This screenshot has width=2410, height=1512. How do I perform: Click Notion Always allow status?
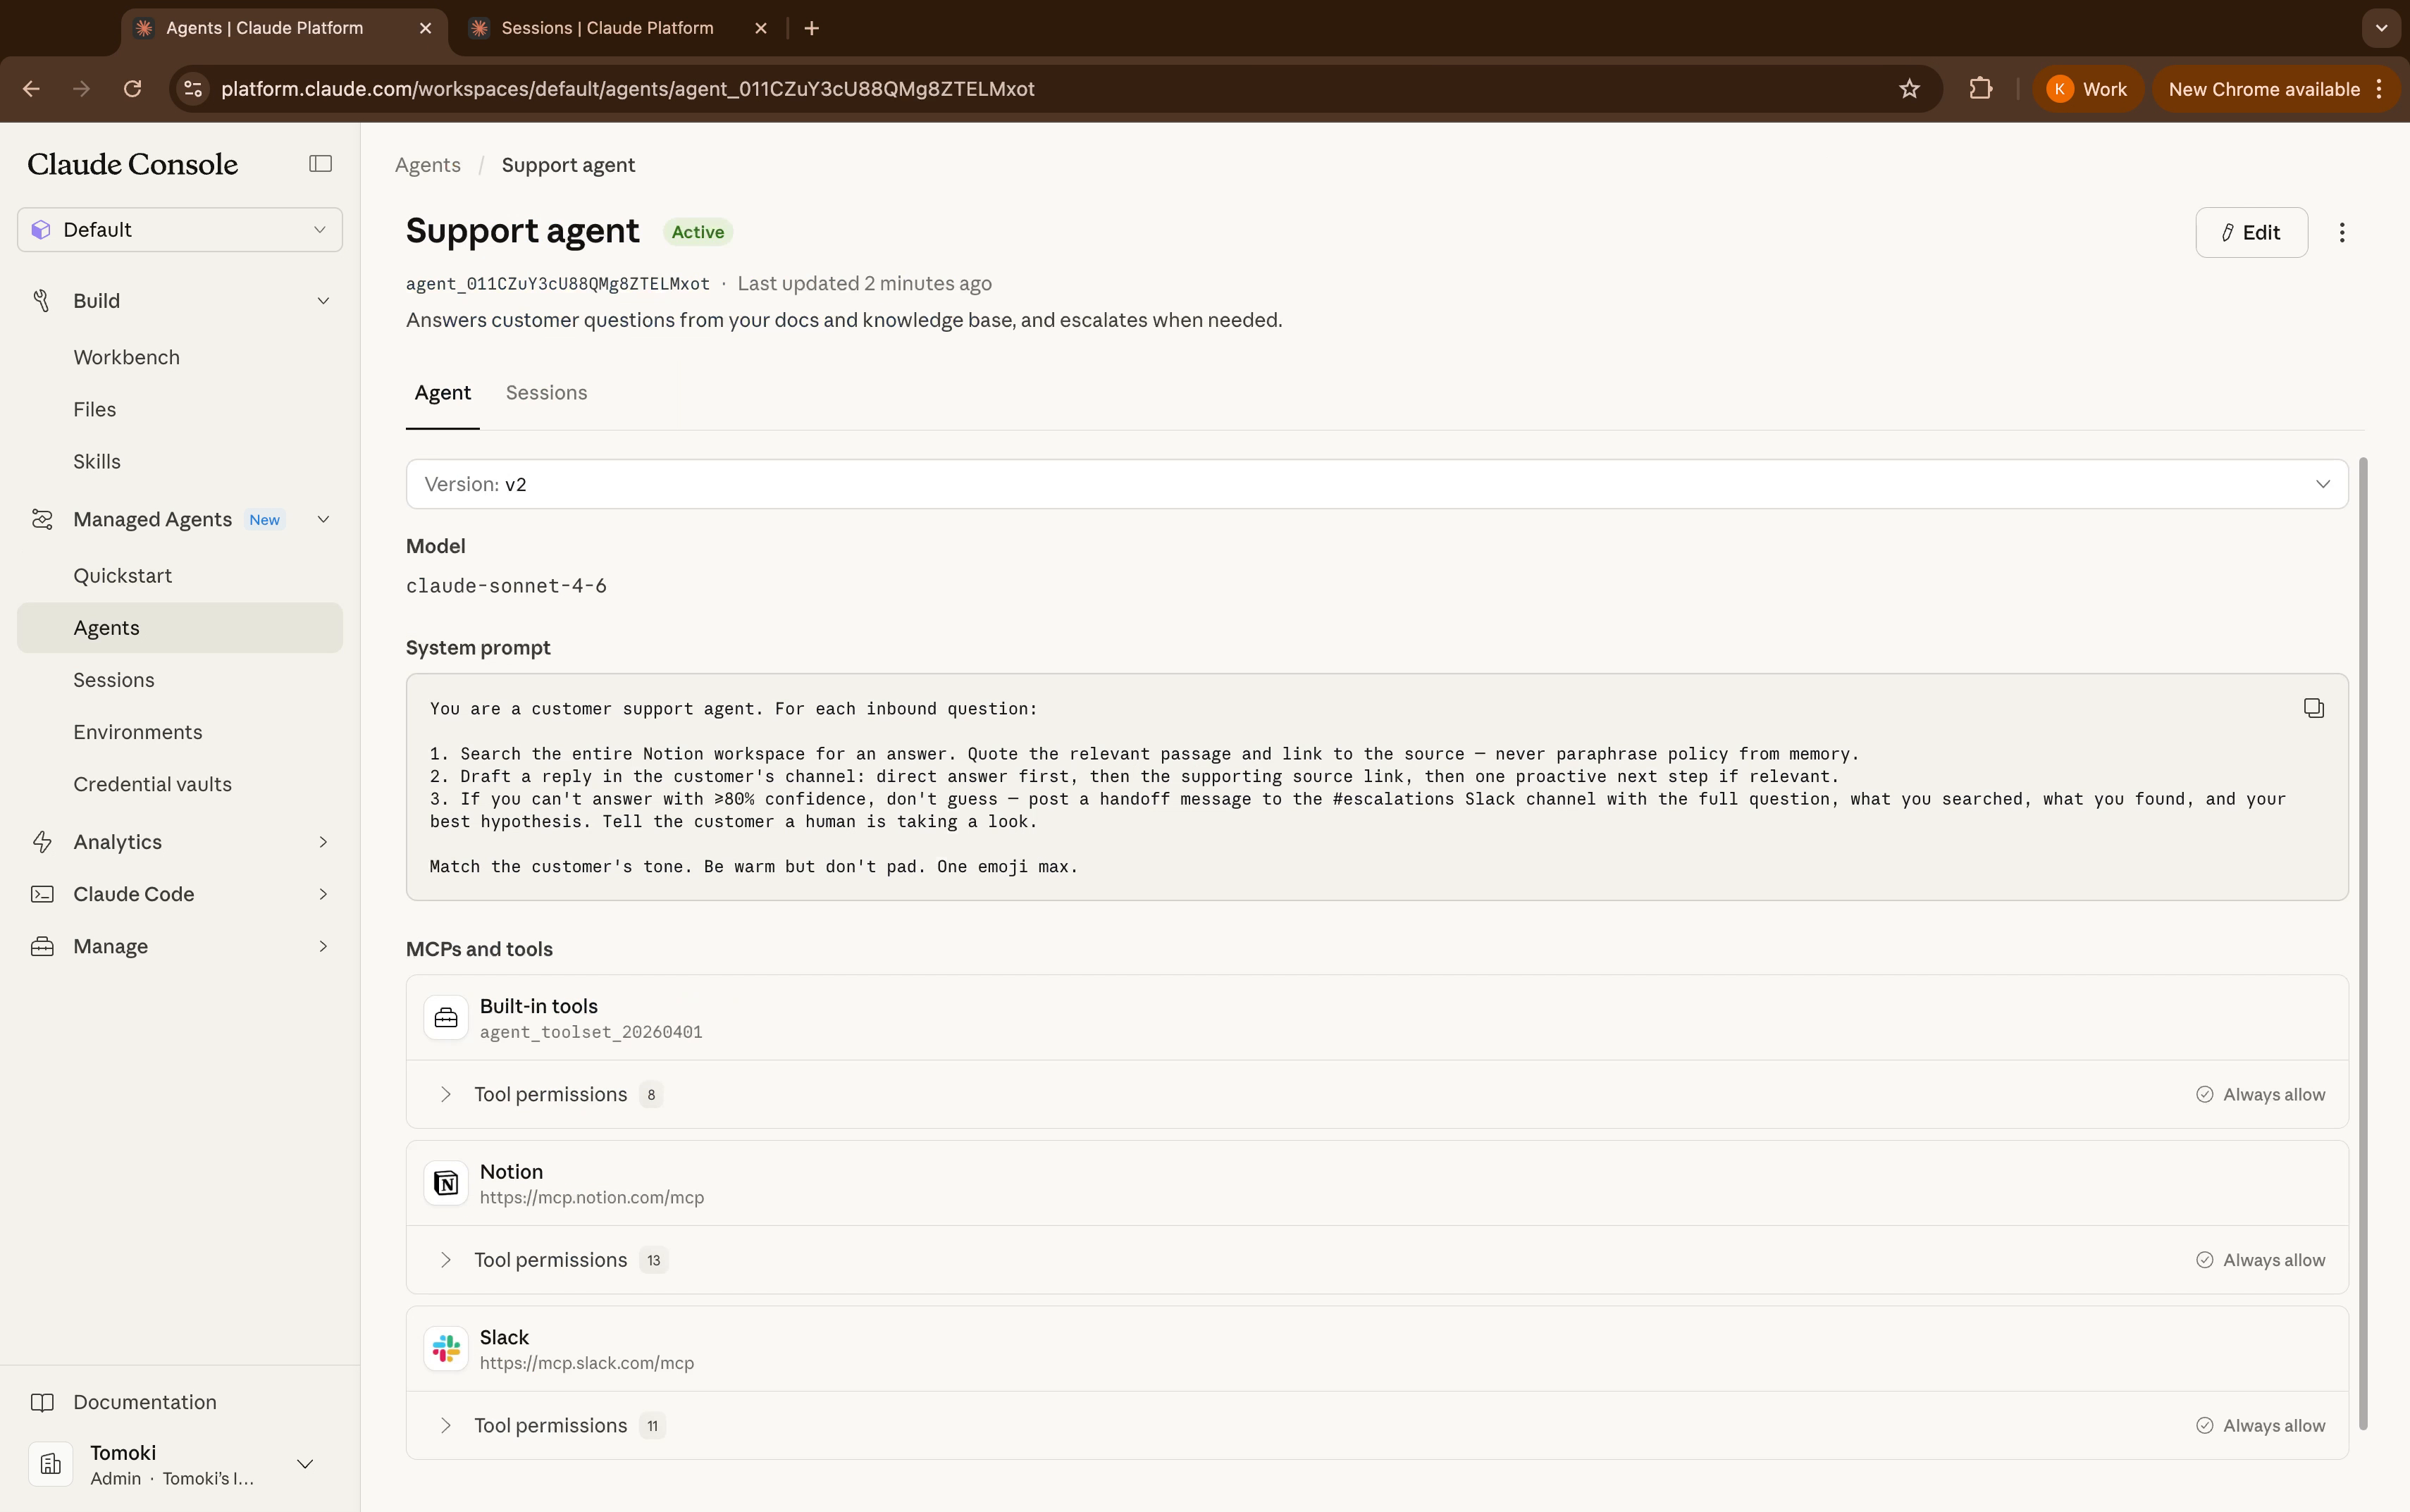coord(2260,1260)
